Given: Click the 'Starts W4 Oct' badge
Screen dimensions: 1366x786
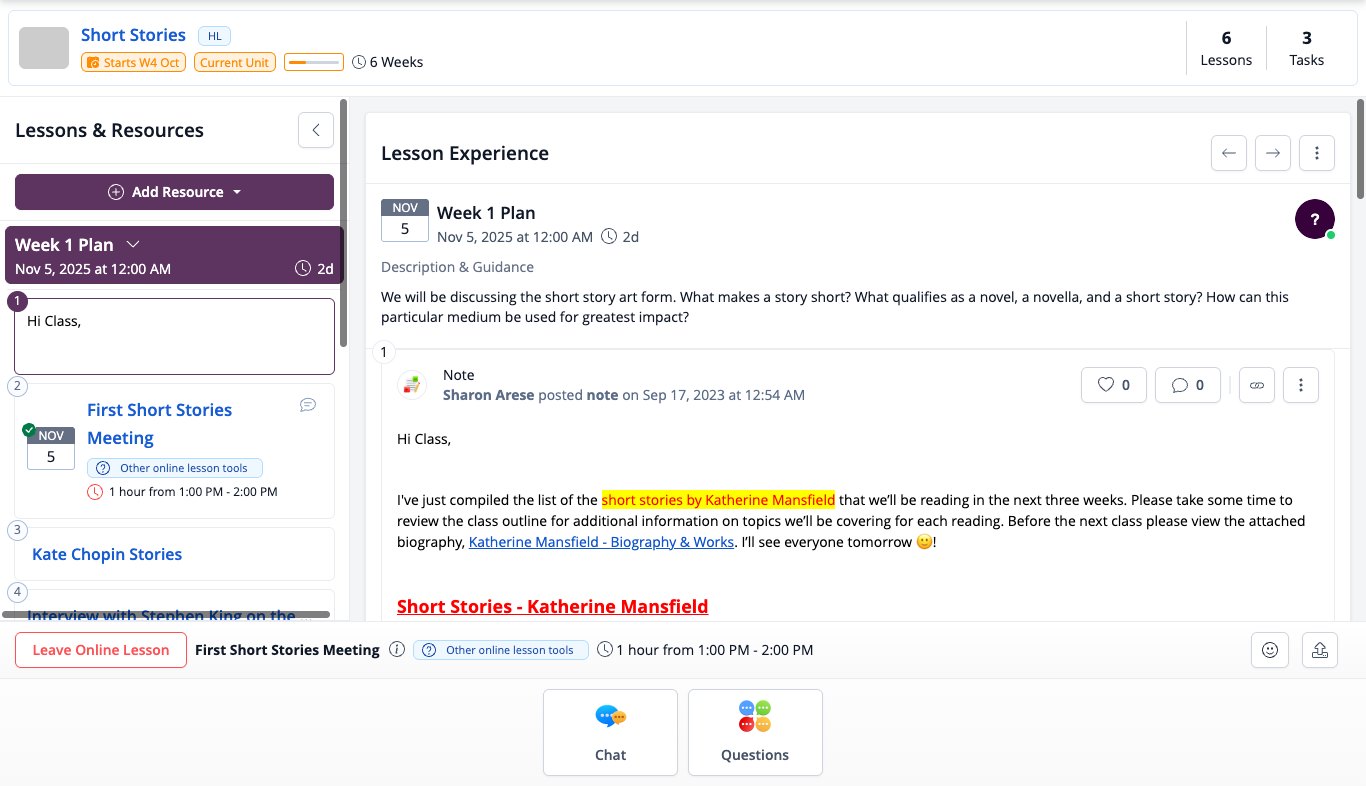Looking at the screenshot, I should 134,62.
